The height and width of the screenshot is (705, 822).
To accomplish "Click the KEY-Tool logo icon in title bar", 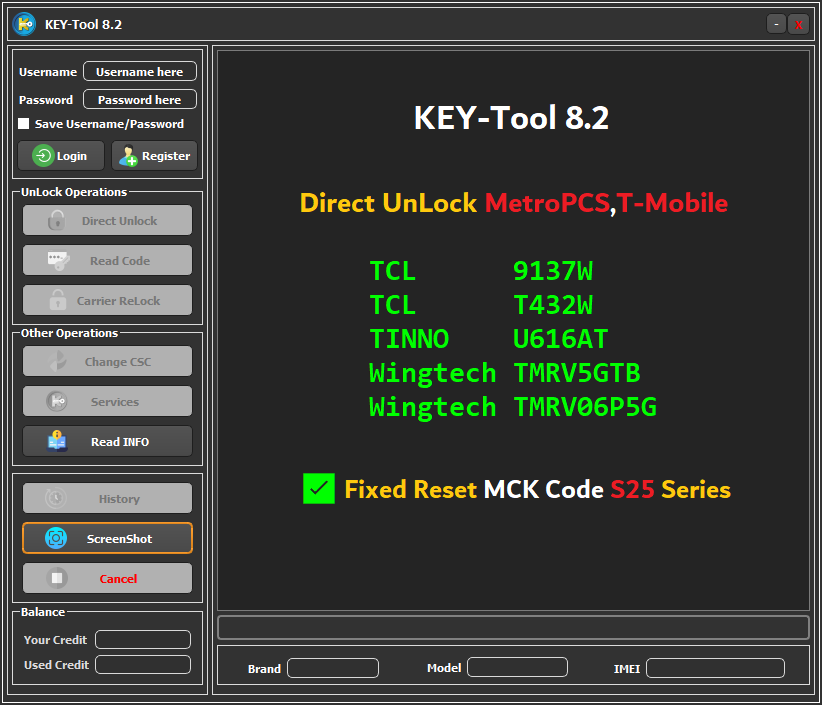I will [24, 24].
